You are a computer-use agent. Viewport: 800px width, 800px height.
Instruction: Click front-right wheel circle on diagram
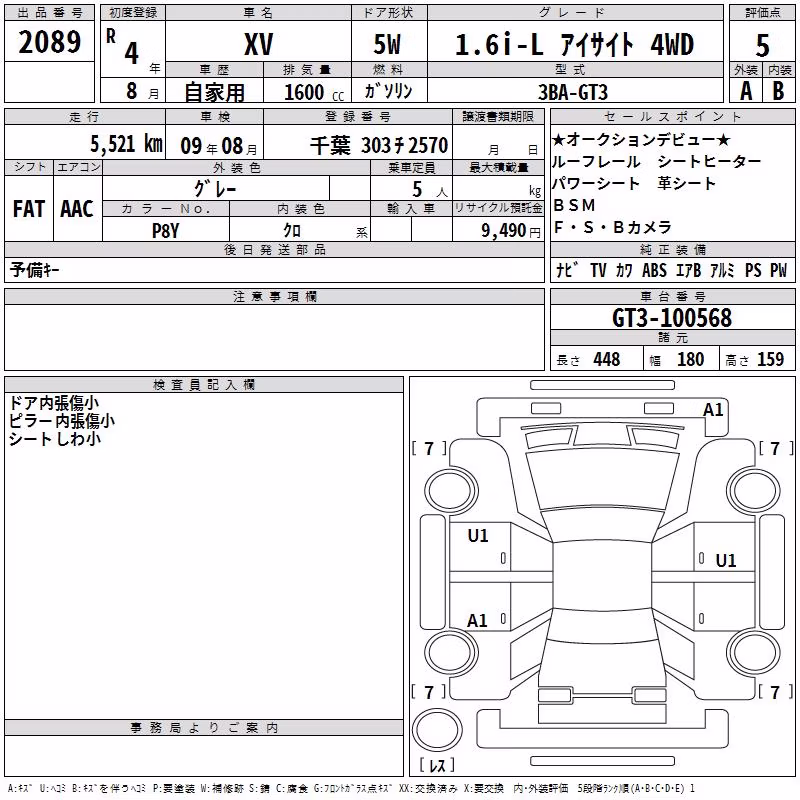coord(754,490)
